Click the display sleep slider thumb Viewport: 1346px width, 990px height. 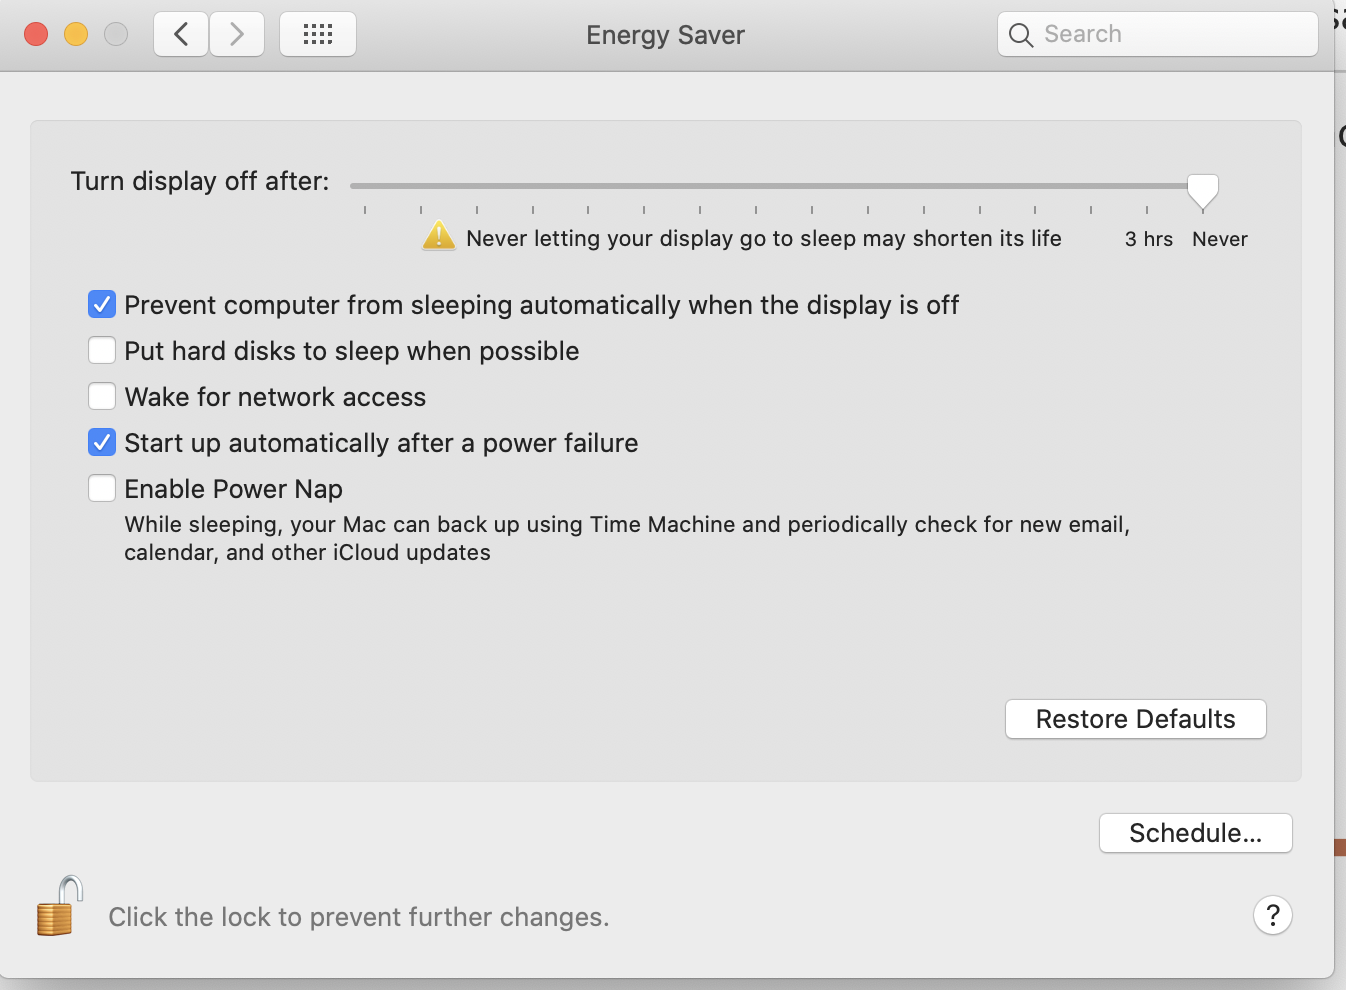tap(1202, 190)
